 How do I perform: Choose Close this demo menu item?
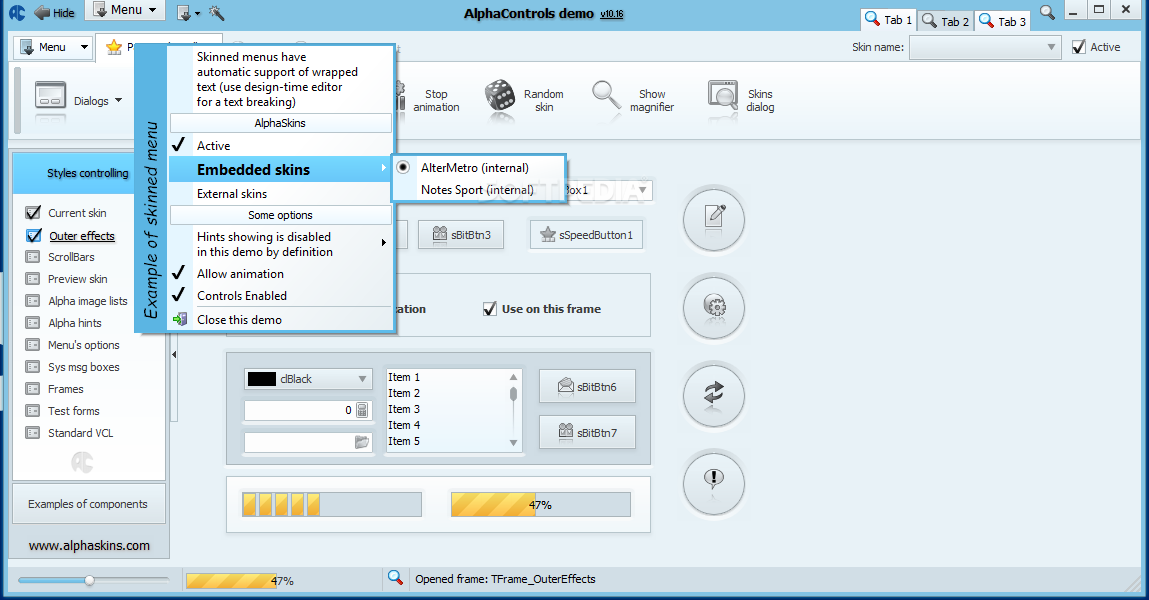tap(280, 319)
